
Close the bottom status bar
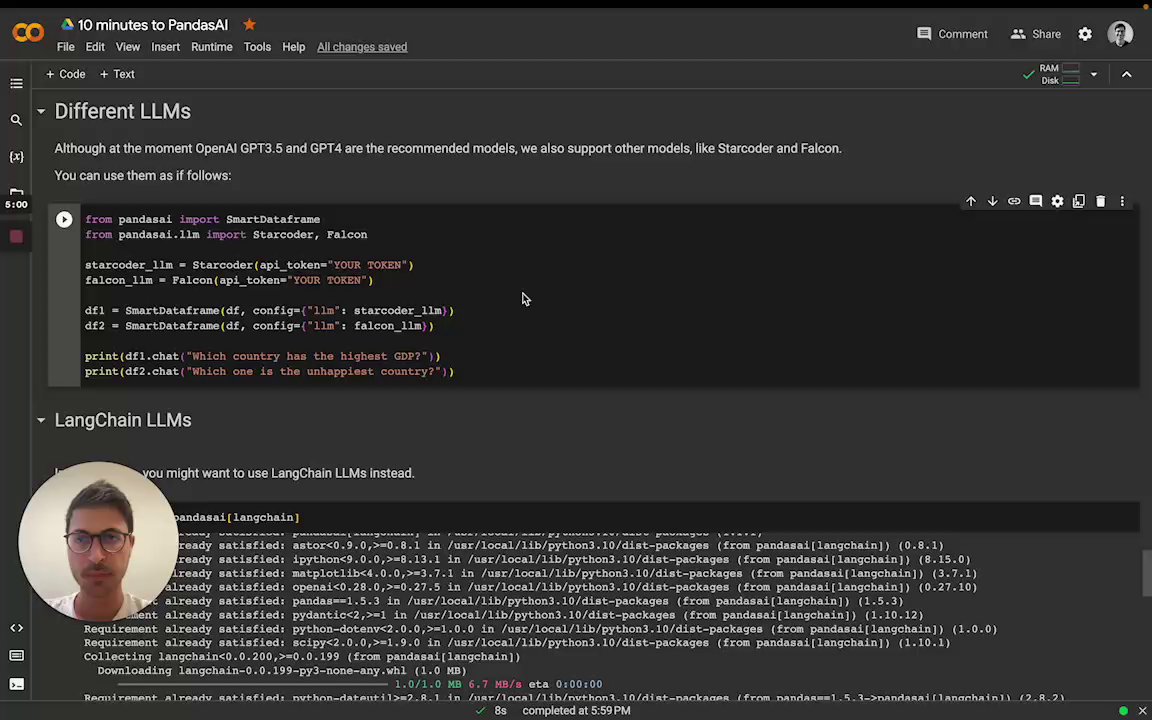1142,710
